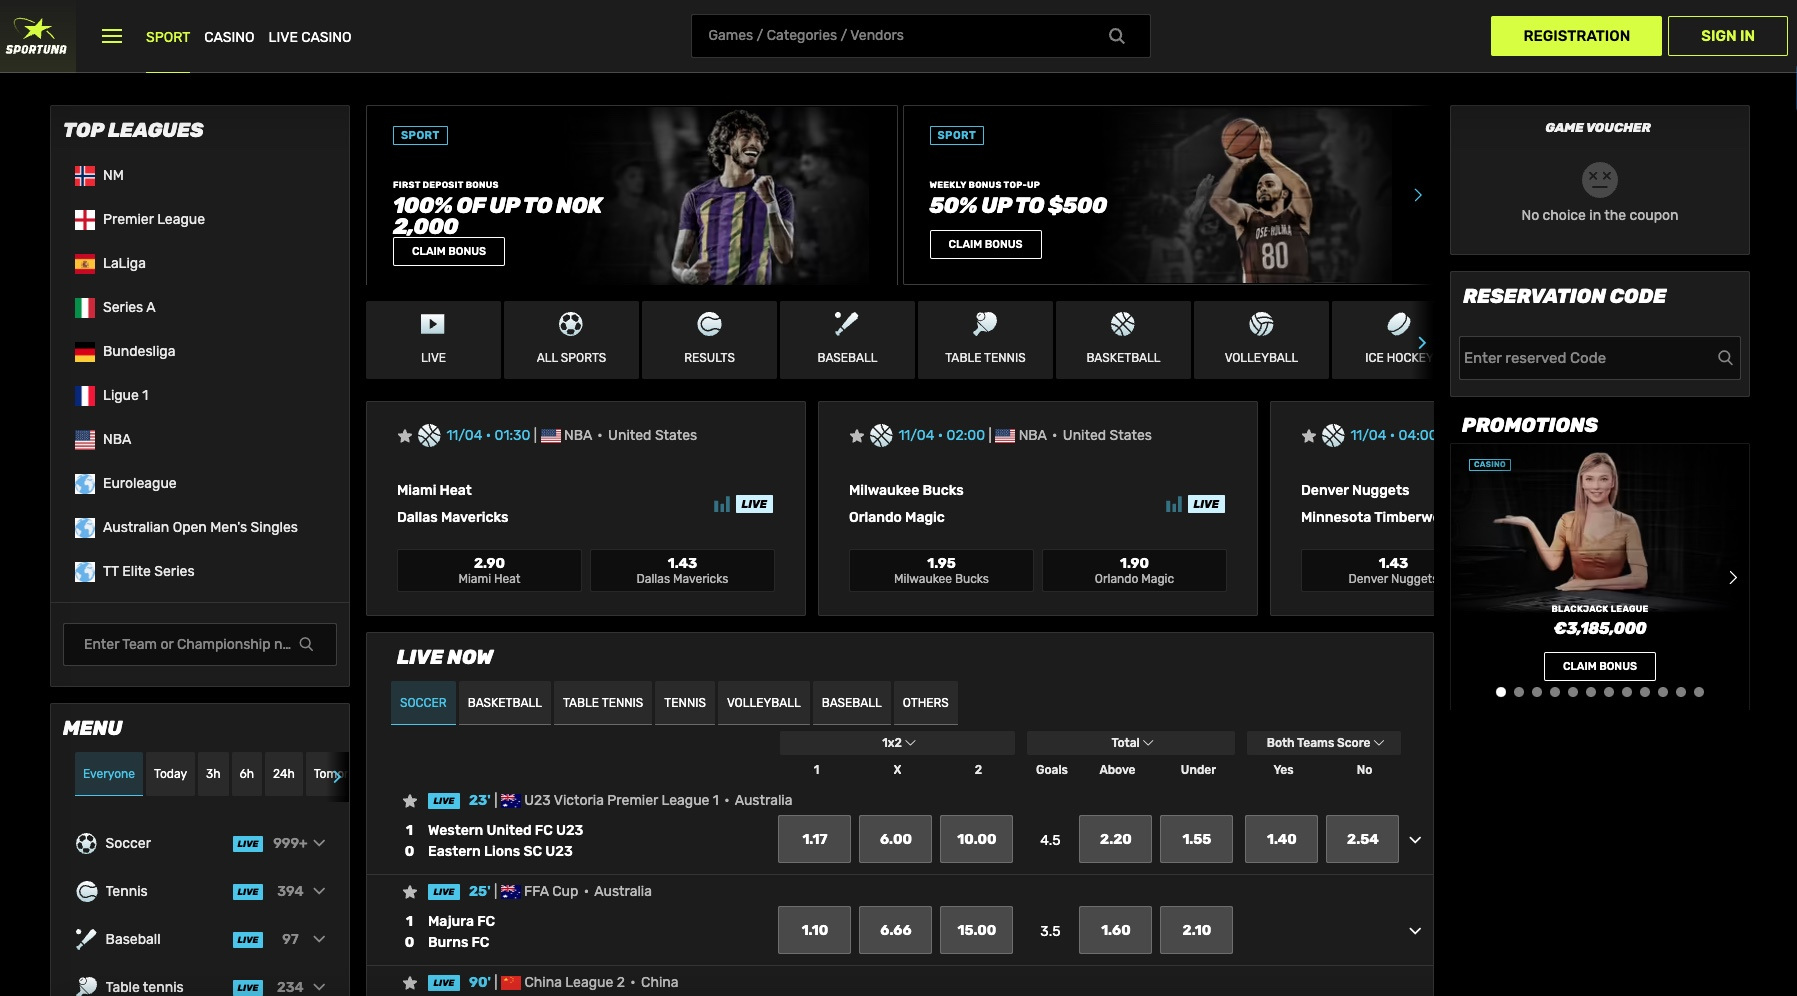
Task: Click the search magnifier in top search bar
Action: tap(1117, 35)
